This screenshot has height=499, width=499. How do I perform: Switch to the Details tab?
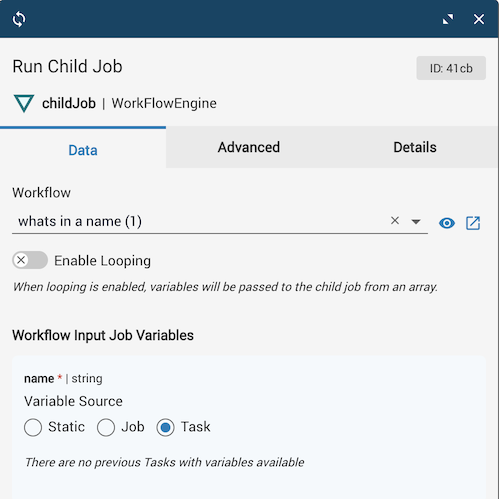pos(415,147)
